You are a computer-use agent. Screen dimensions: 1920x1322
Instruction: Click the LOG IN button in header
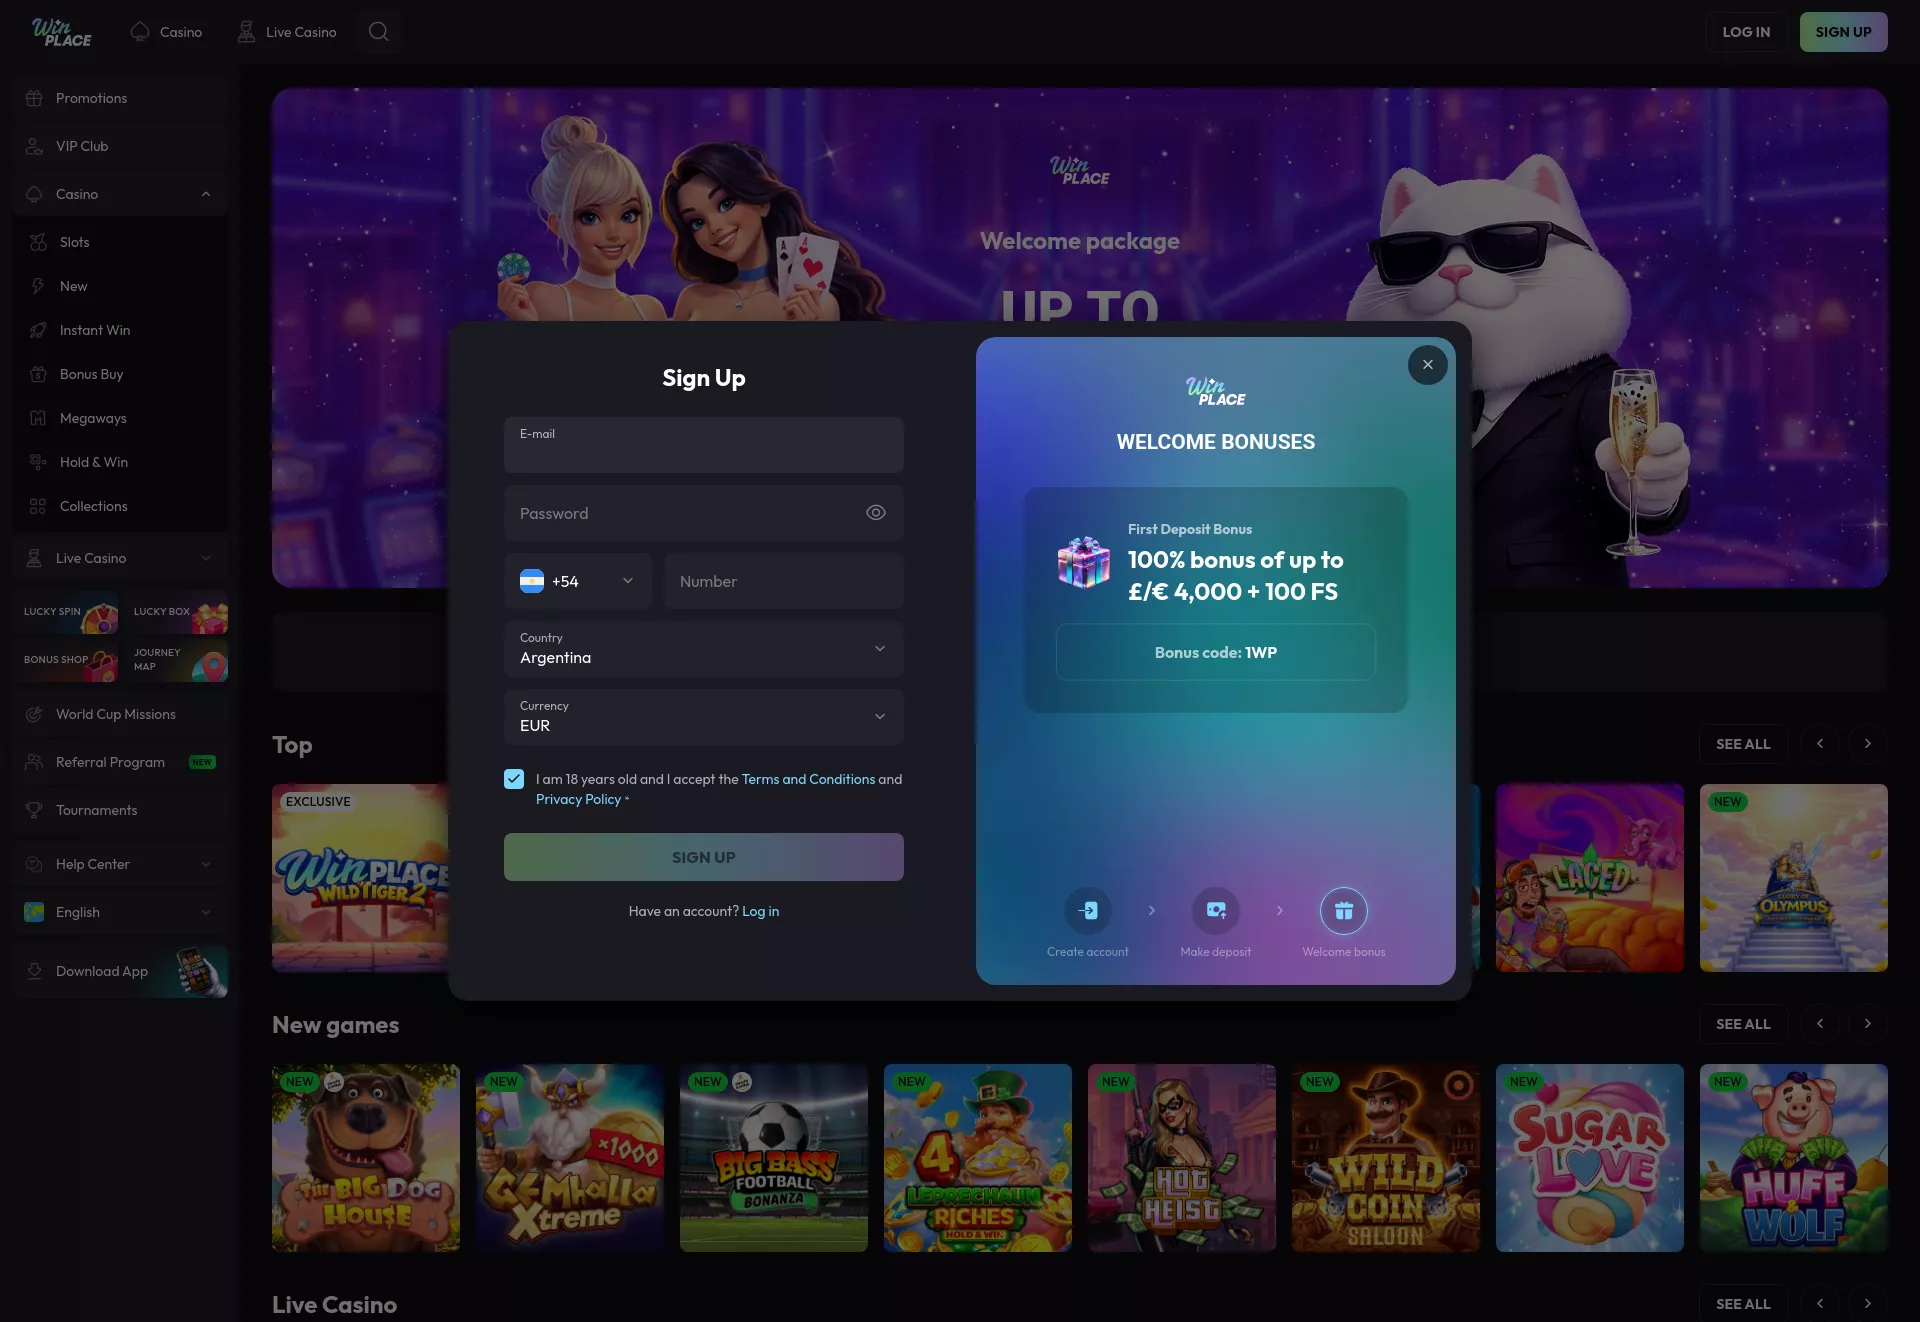click(1746, 32)
